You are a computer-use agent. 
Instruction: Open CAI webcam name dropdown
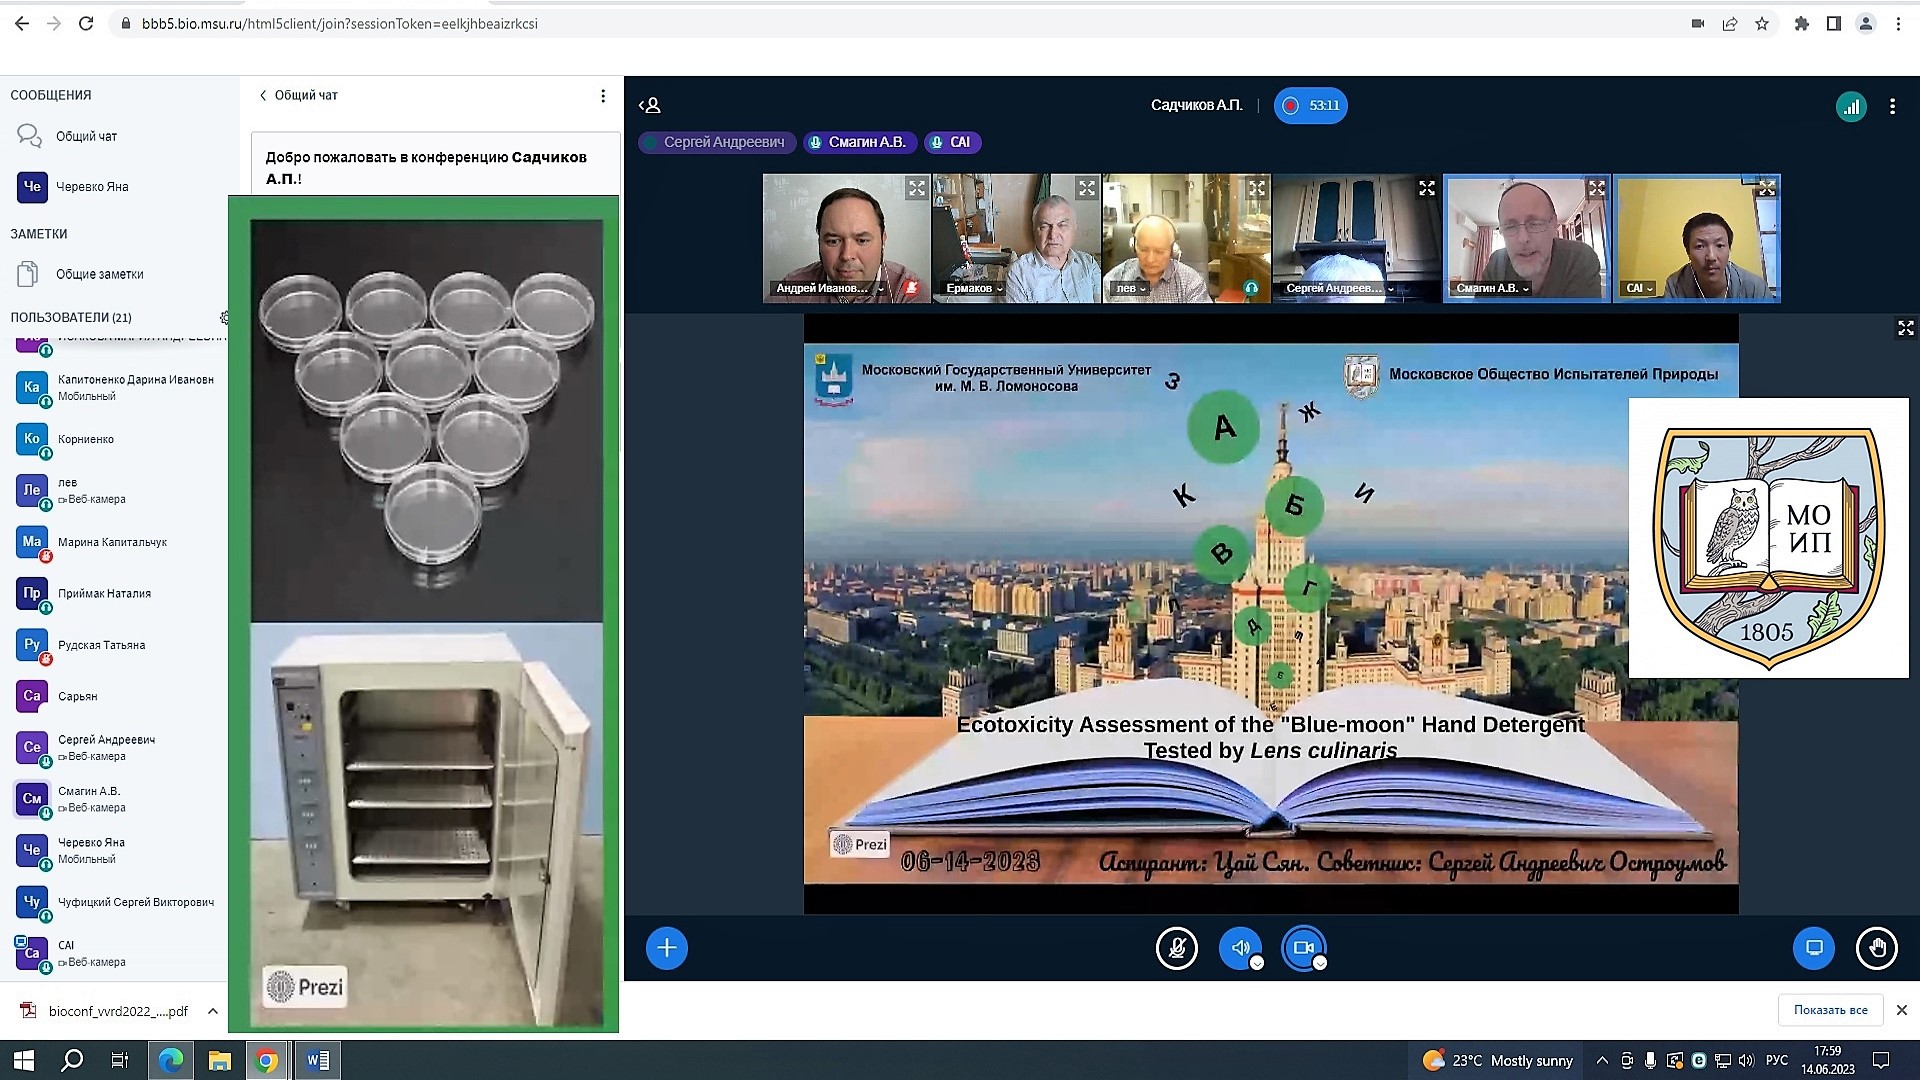coord(1640,288)
